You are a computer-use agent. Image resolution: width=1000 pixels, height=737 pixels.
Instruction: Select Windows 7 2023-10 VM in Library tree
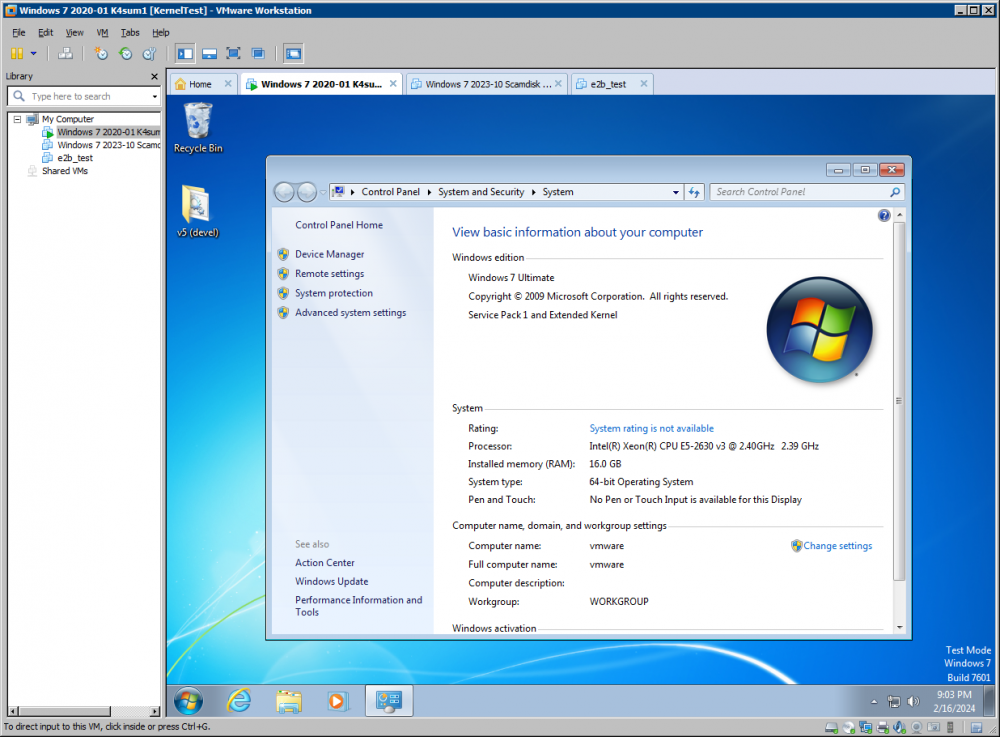108,145
